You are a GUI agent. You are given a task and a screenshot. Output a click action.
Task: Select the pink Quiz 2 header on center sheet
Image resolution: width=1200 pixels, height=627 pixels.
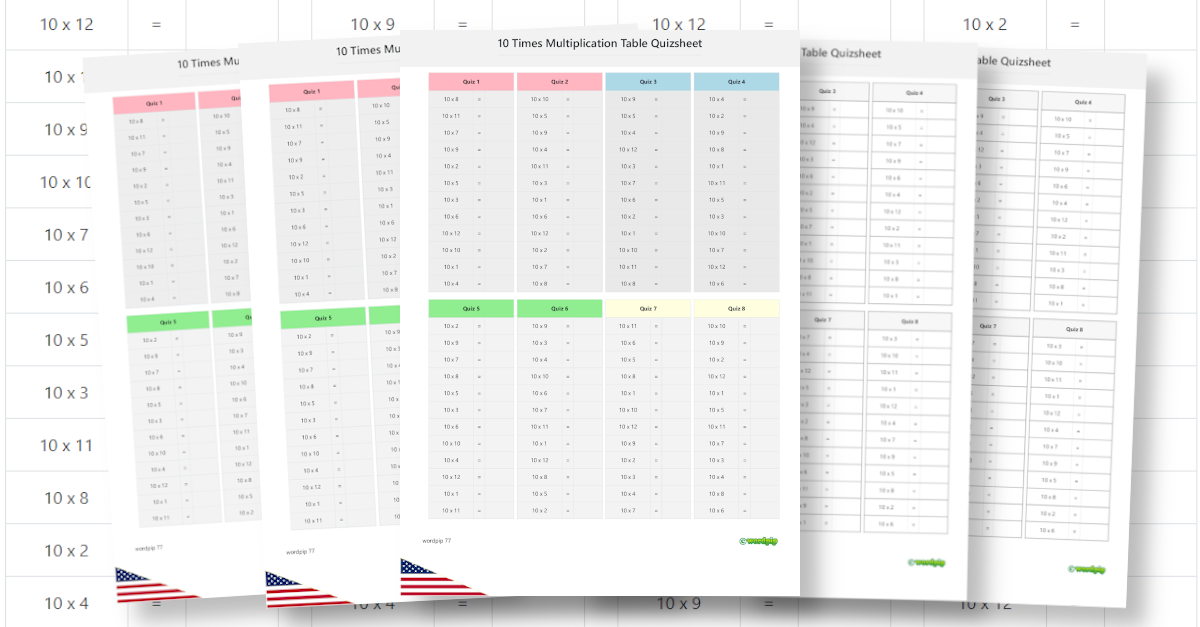point(559,82)
